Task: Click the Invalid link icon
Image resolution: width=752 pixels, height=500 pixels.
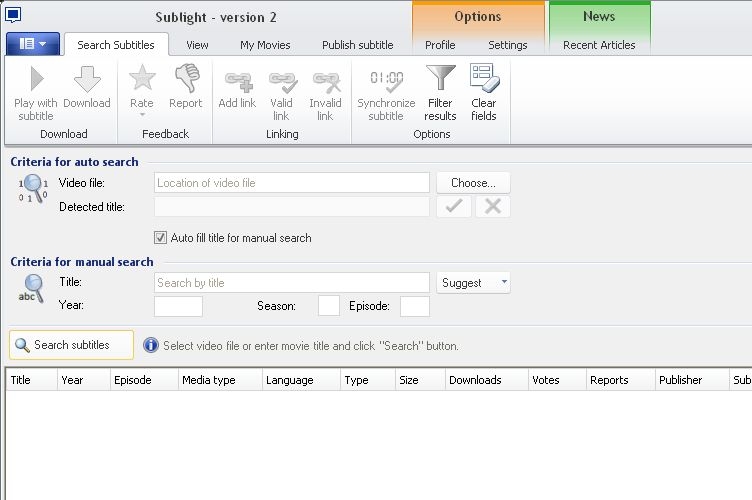Action: tap(325, 79)
